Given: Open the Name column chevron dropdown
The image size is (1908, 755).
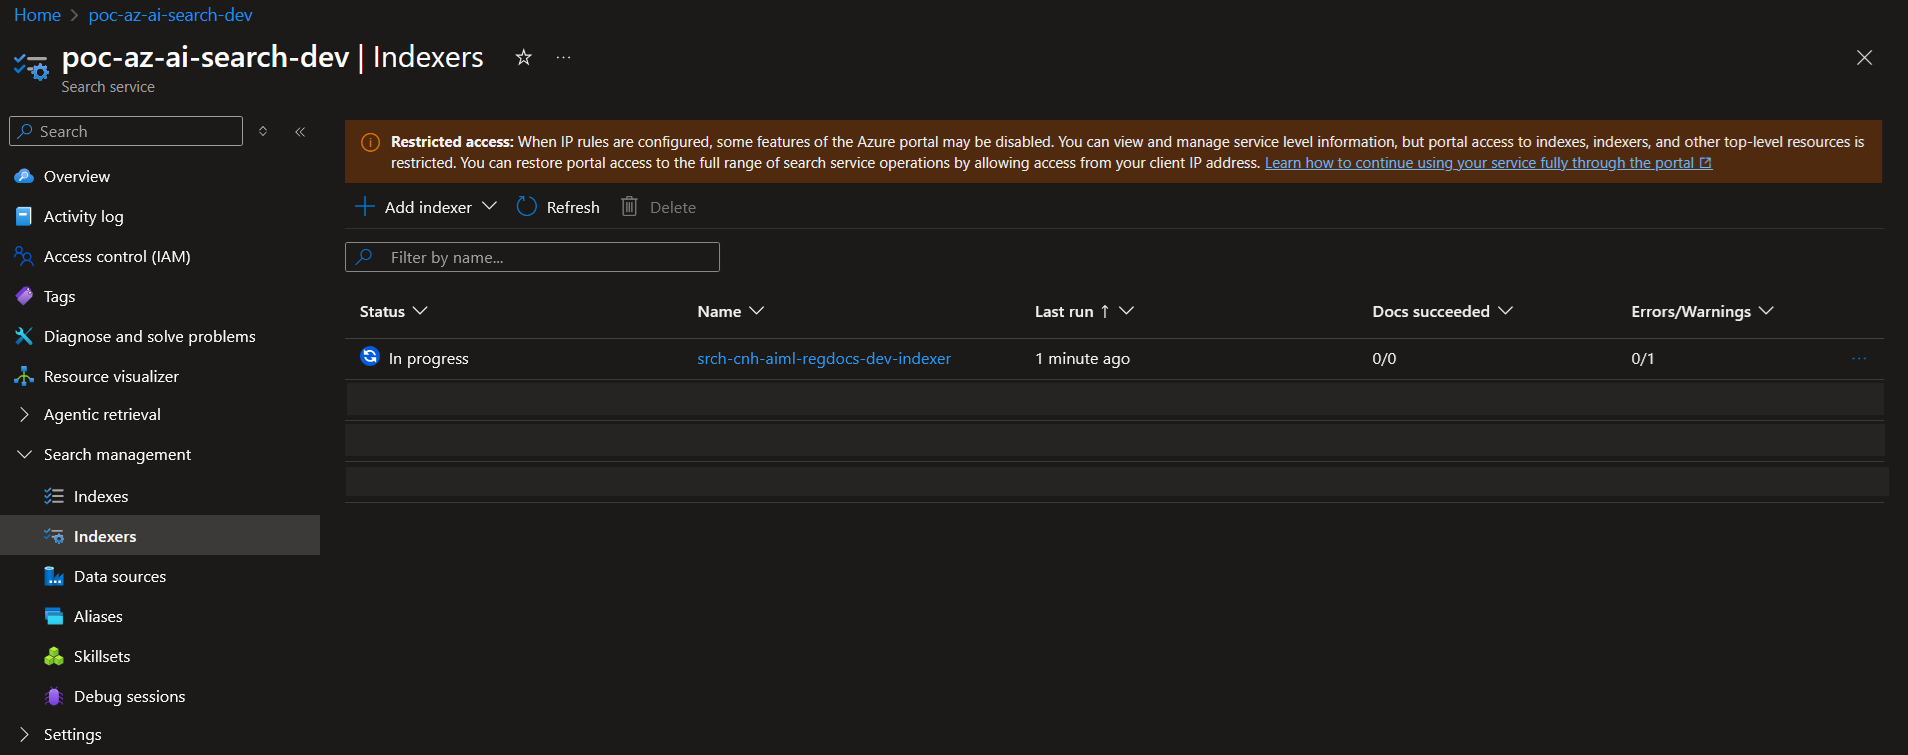Looking at the screenshot, I should tap(757, 311).
